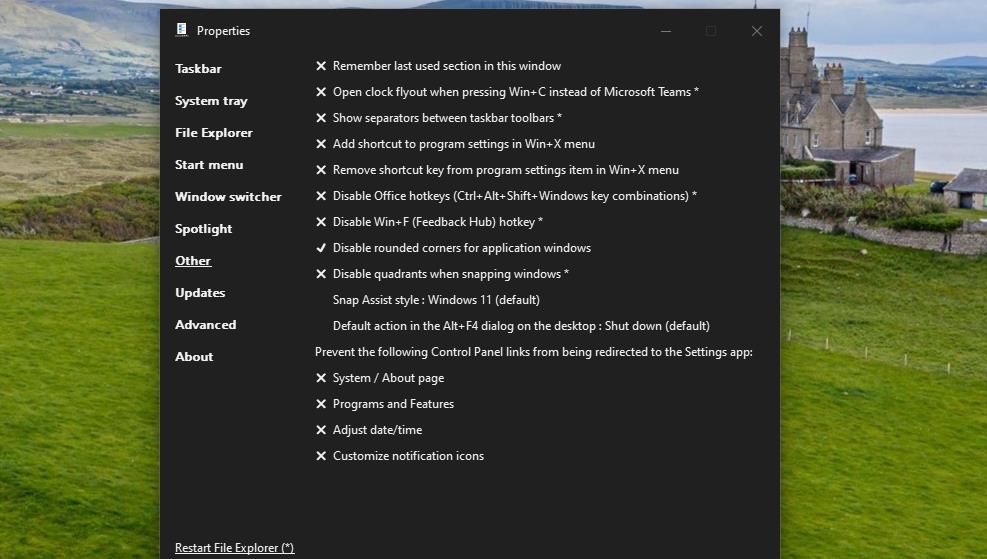This screenshot has width=987, height=559.
Task: Uncheck Disable rounded corners for application windows
Action: click(x=461, y=248)
